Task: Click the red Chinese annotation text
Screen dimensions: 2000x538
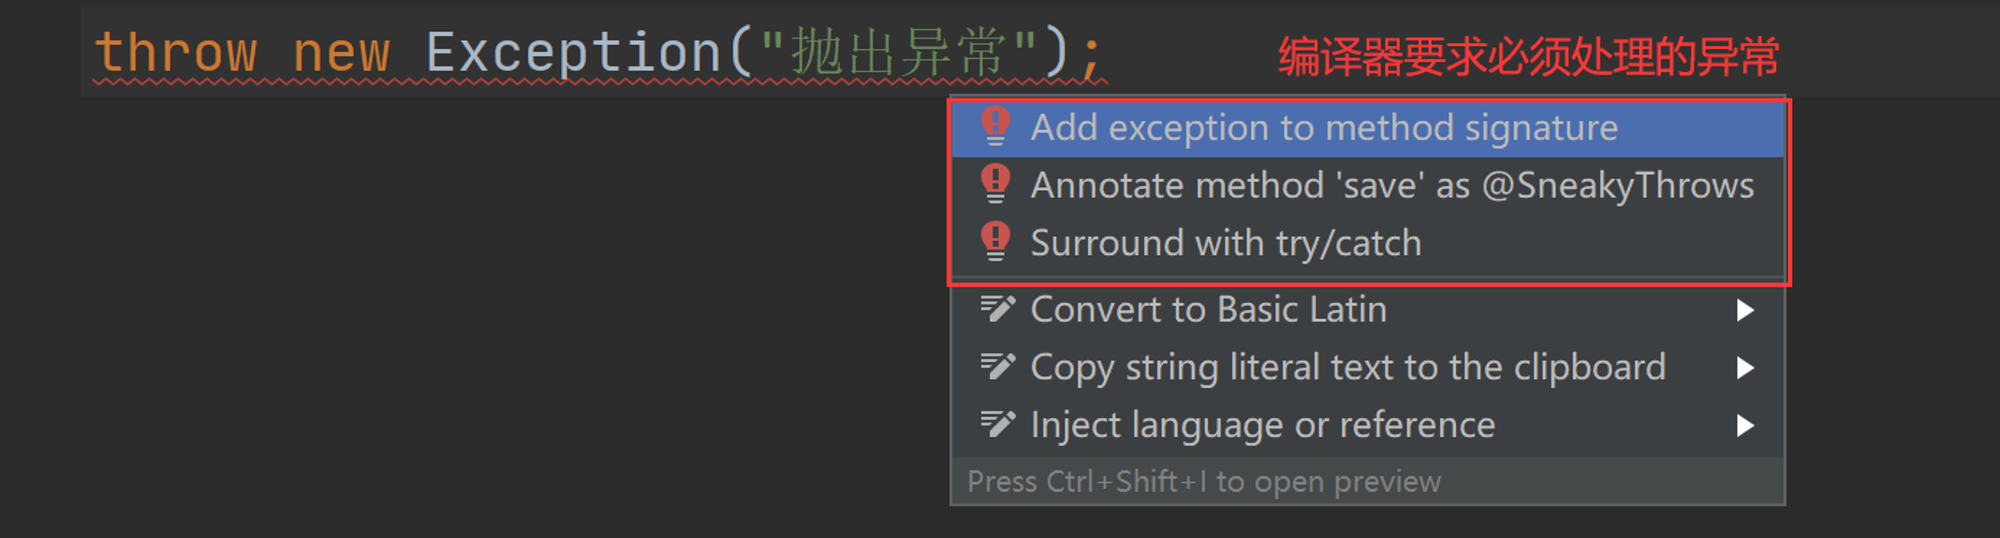Action: (x=1529, y=57)
